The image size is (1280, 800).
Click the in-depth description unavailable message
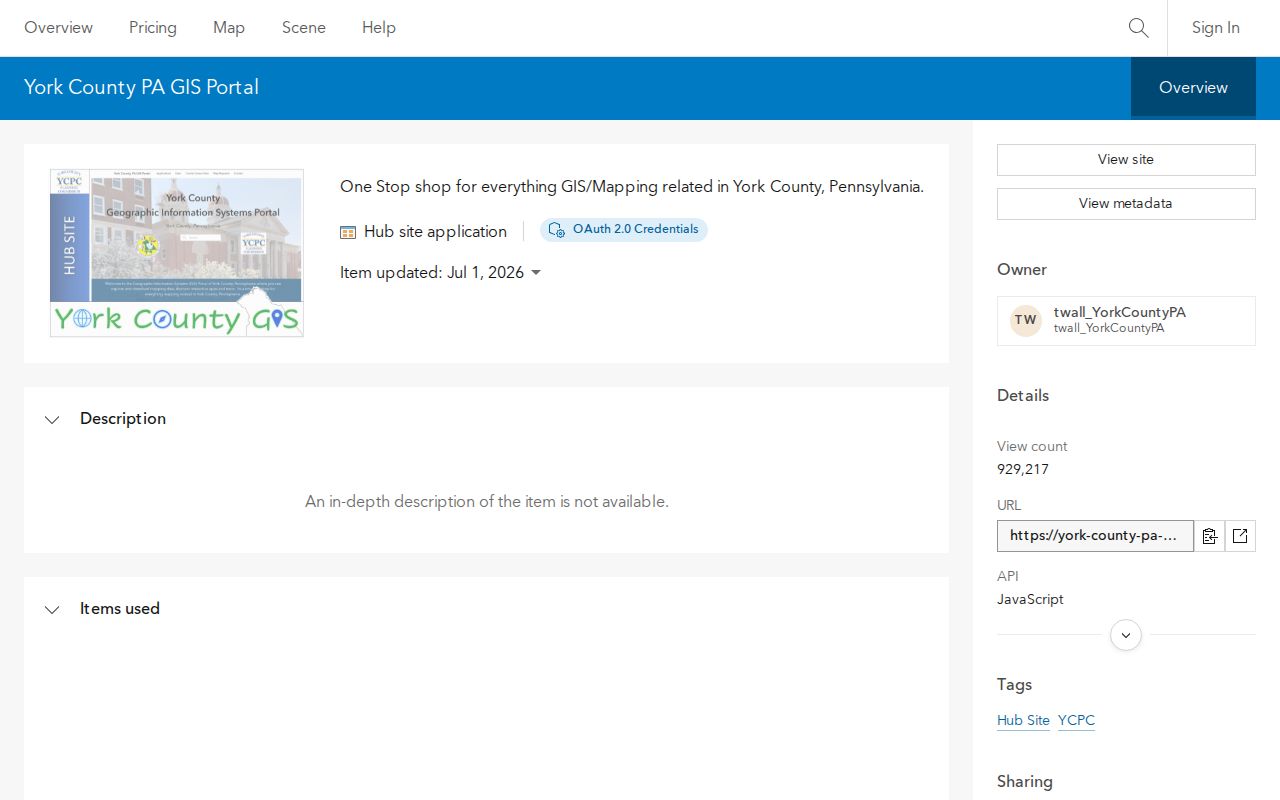coord(487,502)
